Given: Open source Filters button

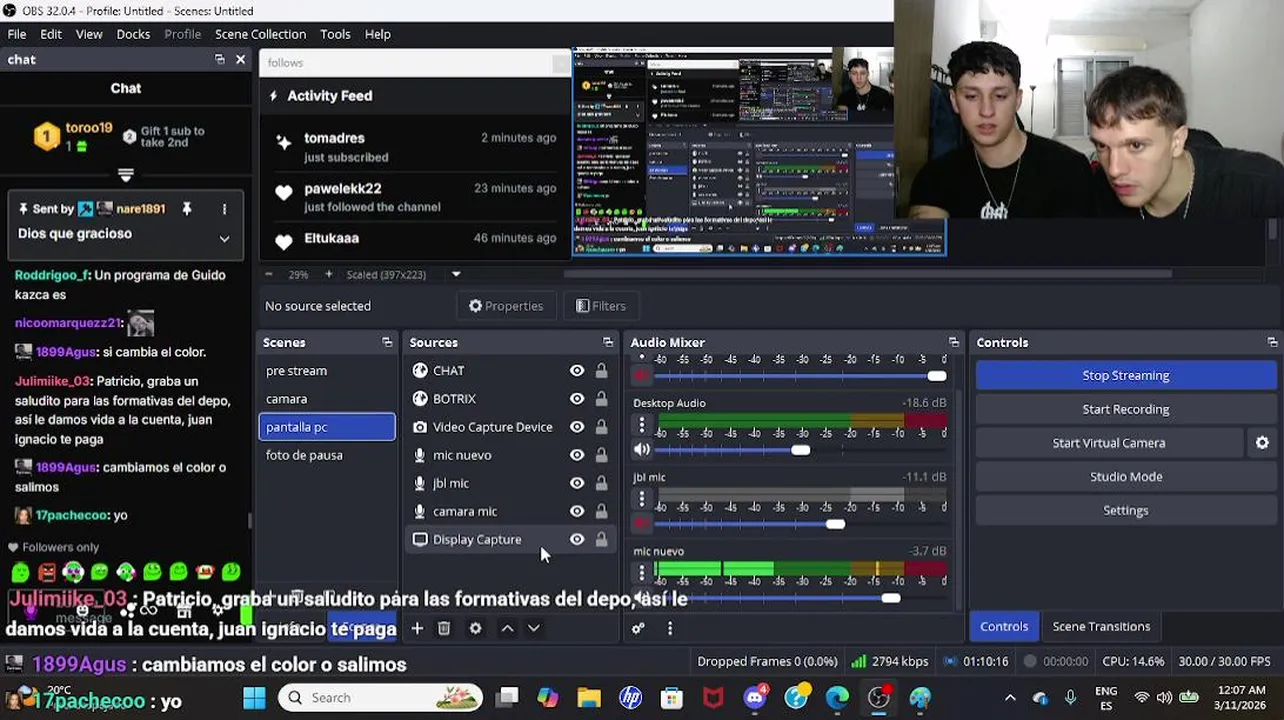Looking at the screenshot, I should 601,306.
